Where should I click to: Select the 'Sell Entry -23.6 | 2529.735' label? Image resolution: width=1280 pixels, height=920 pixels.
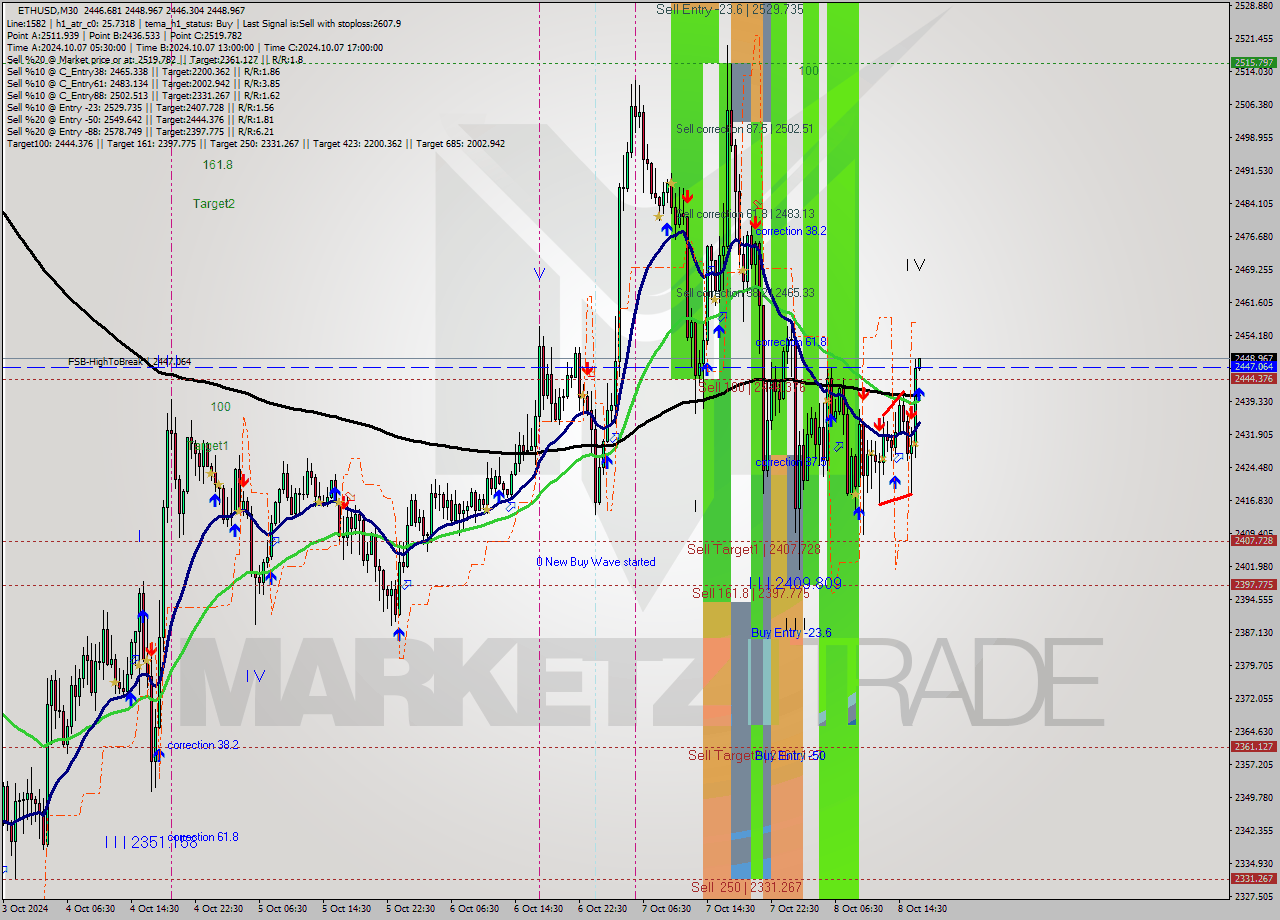pyautogui.click(x=730, y=9)
